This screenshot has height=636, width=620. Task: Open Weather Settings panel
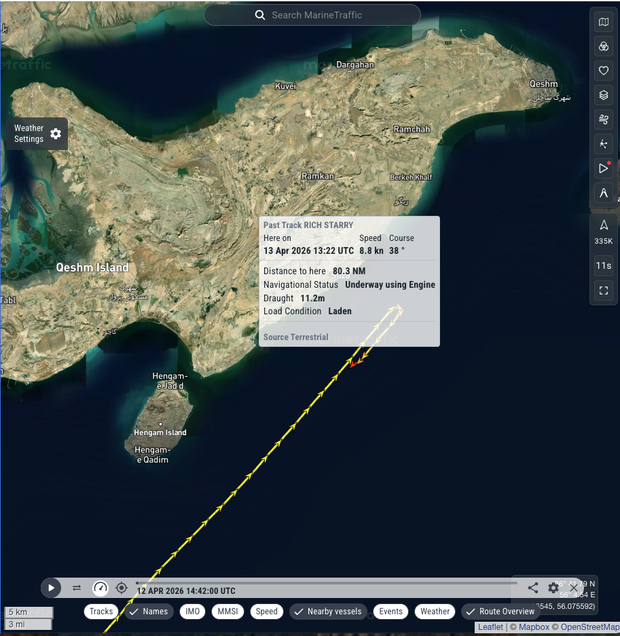click(38, 134)
